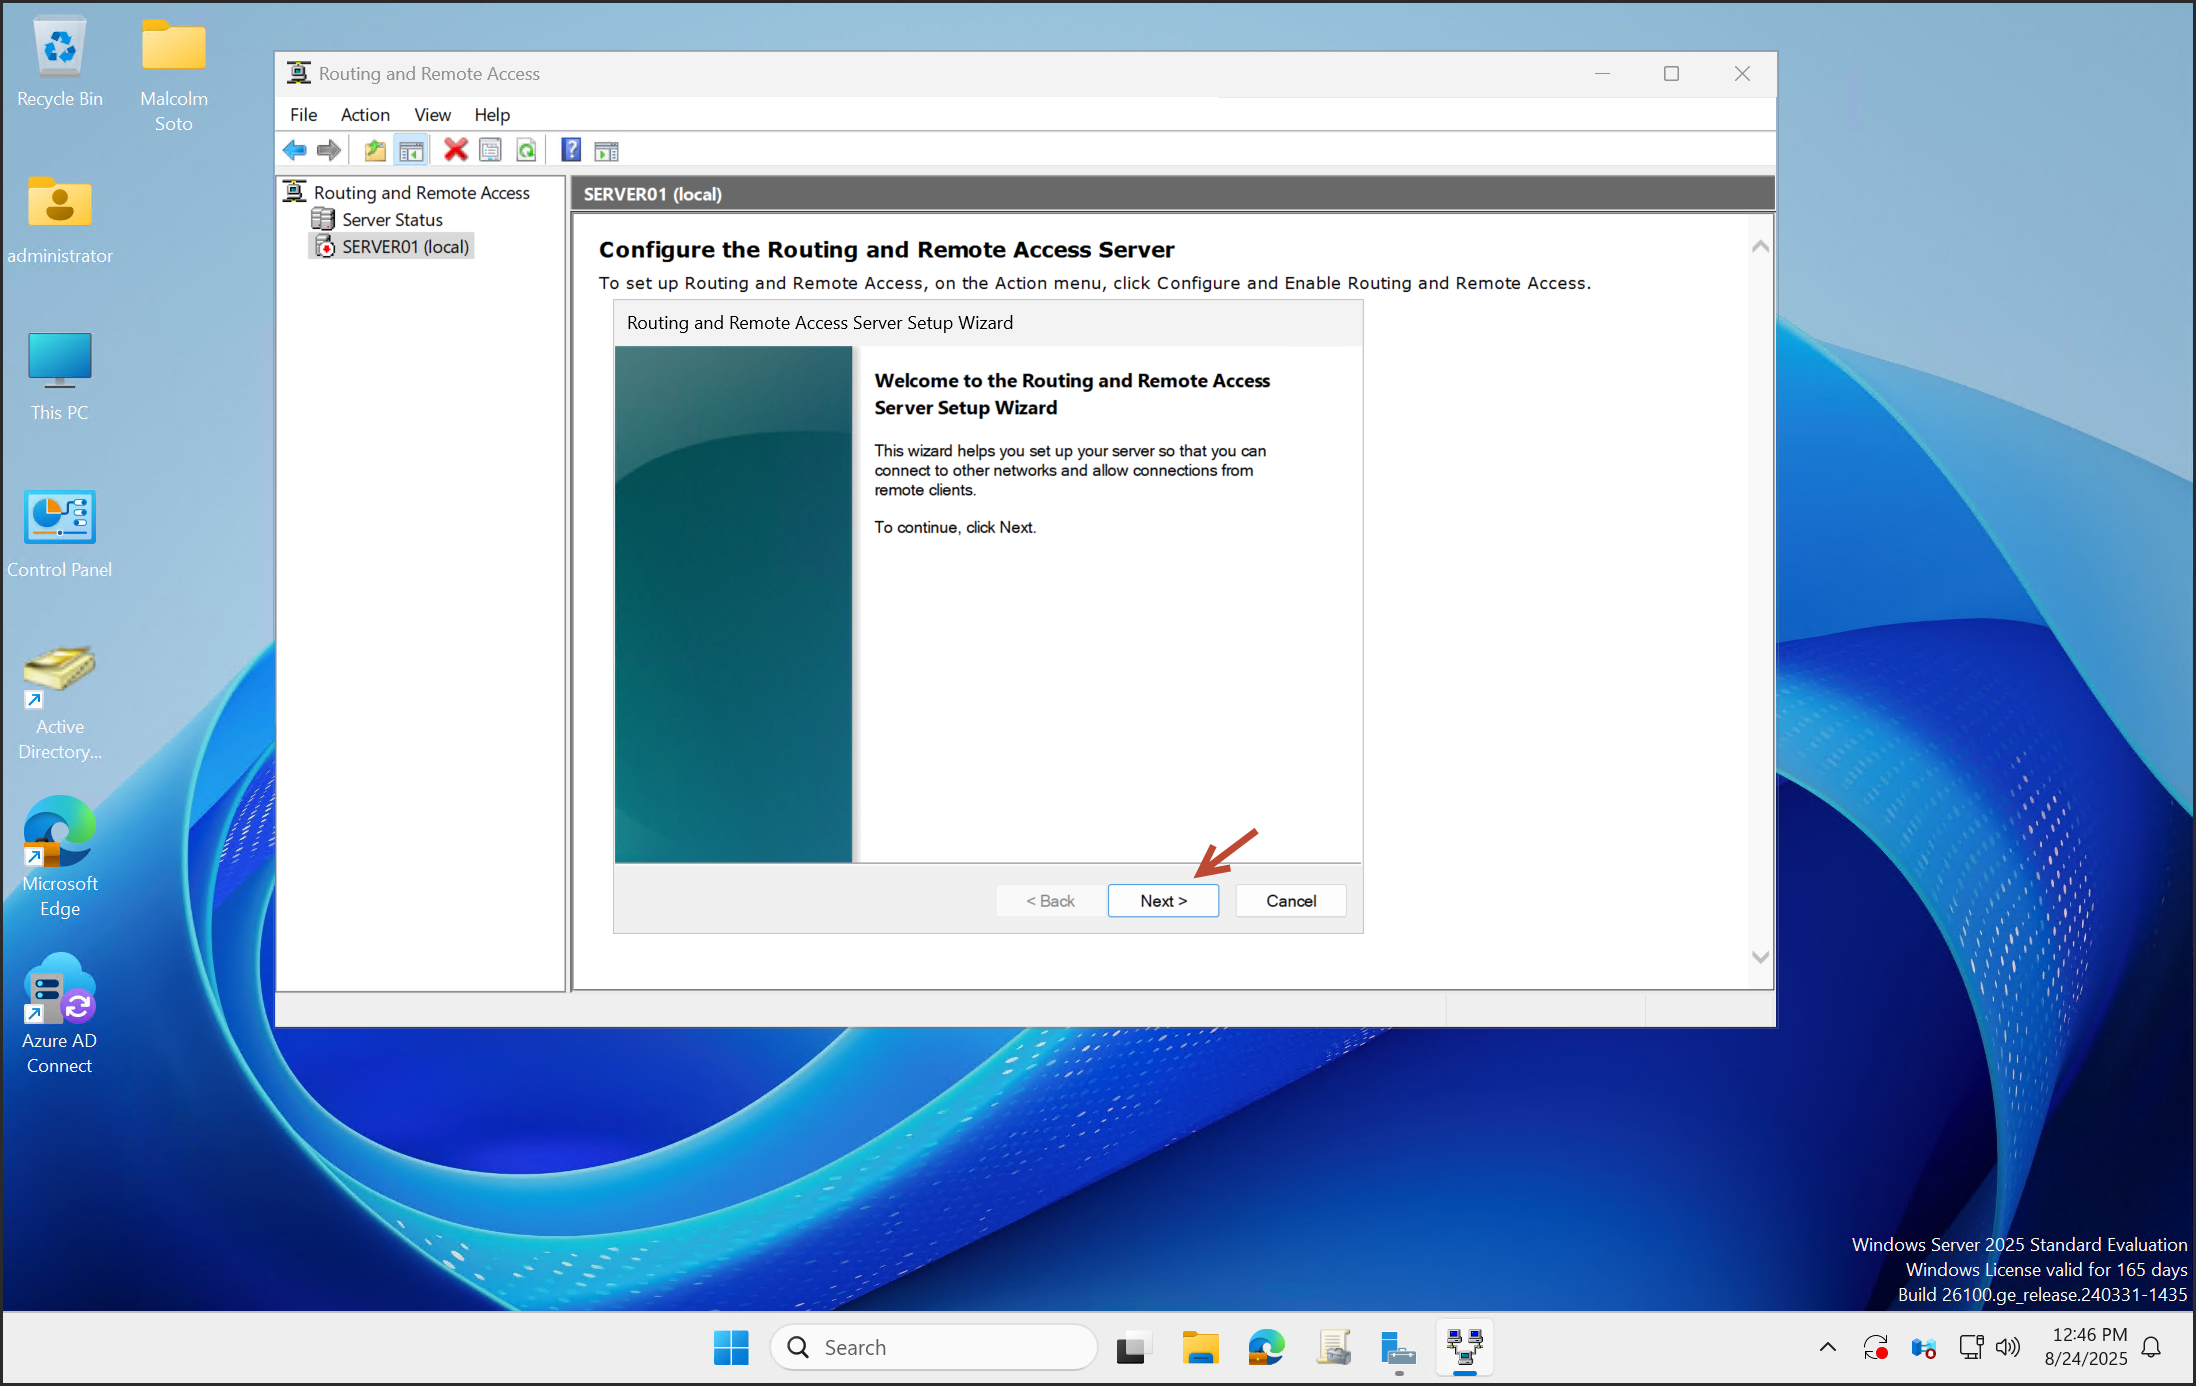2196x1386 pixels.
Task: Toggle the Show/Hide Action Pane icon
Action: 606,151
